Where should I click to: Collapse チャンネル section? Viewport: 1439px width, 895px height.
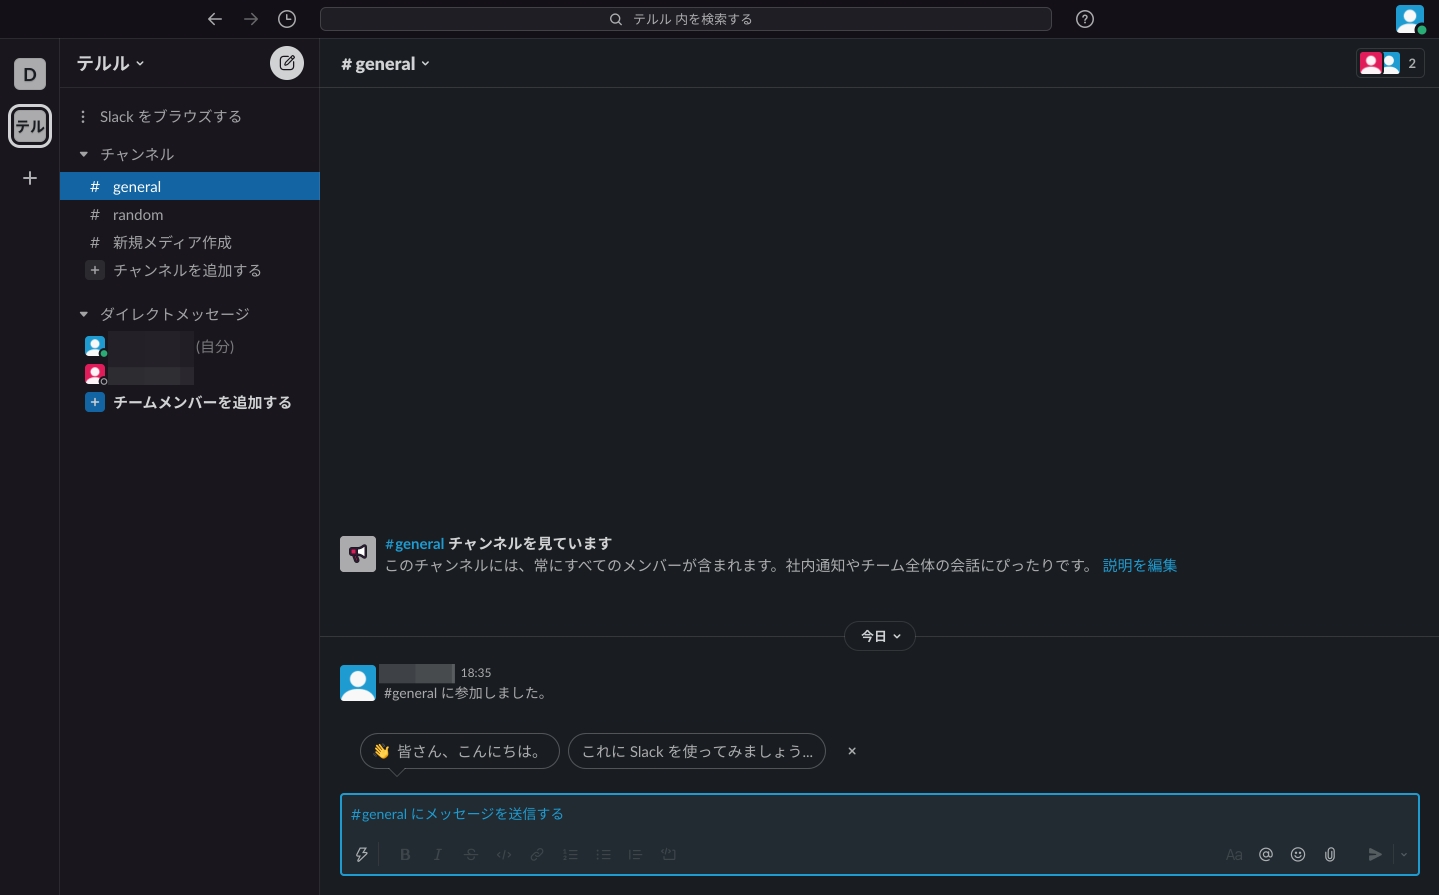[84, 154]
